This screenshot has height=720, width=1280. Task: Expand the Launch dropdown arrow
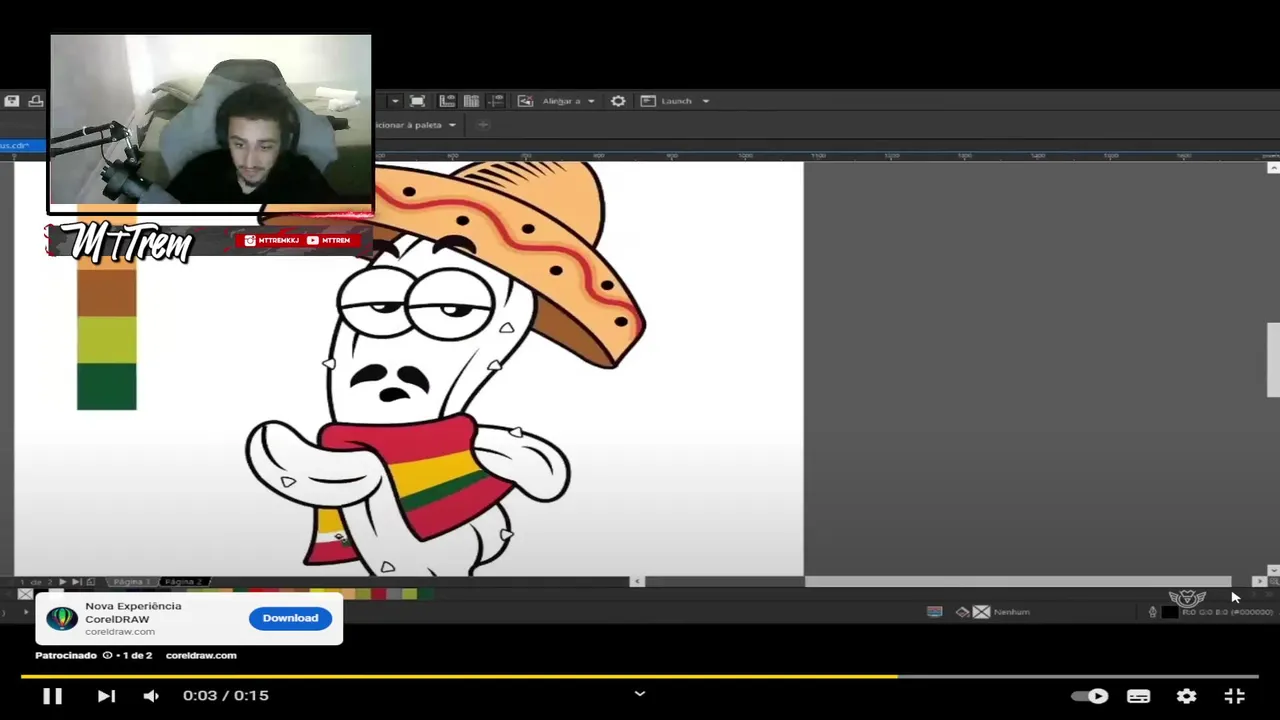tap(706, 101)
